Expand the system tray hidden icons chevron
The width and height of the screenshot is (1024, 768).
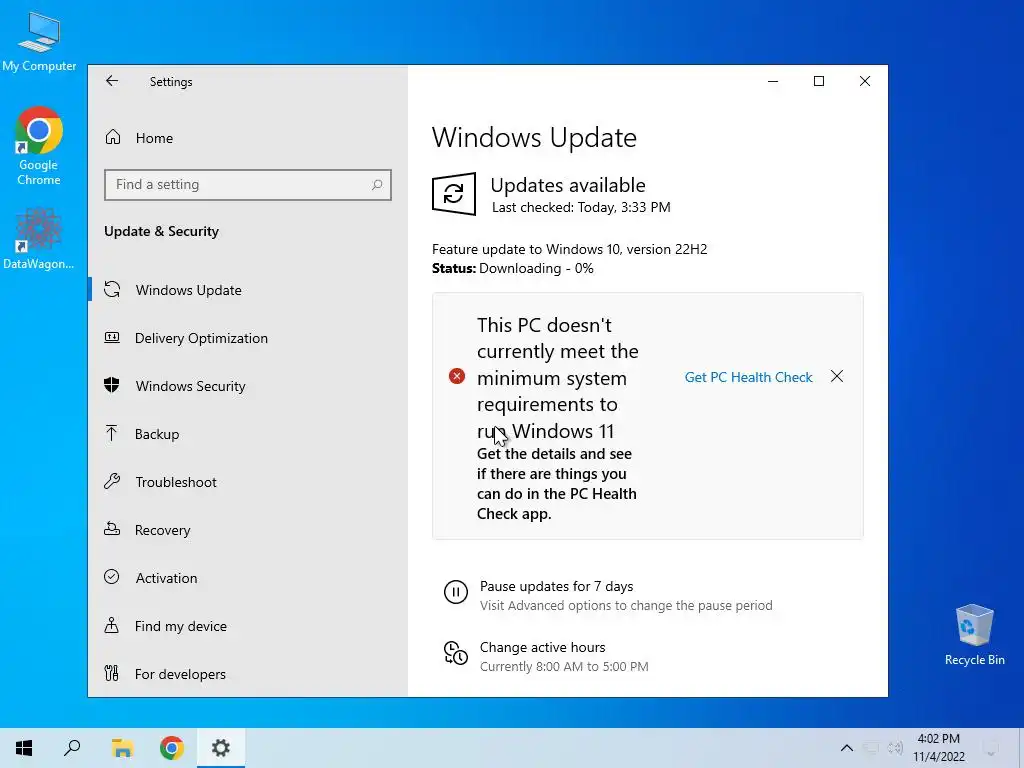click(846, 748)
